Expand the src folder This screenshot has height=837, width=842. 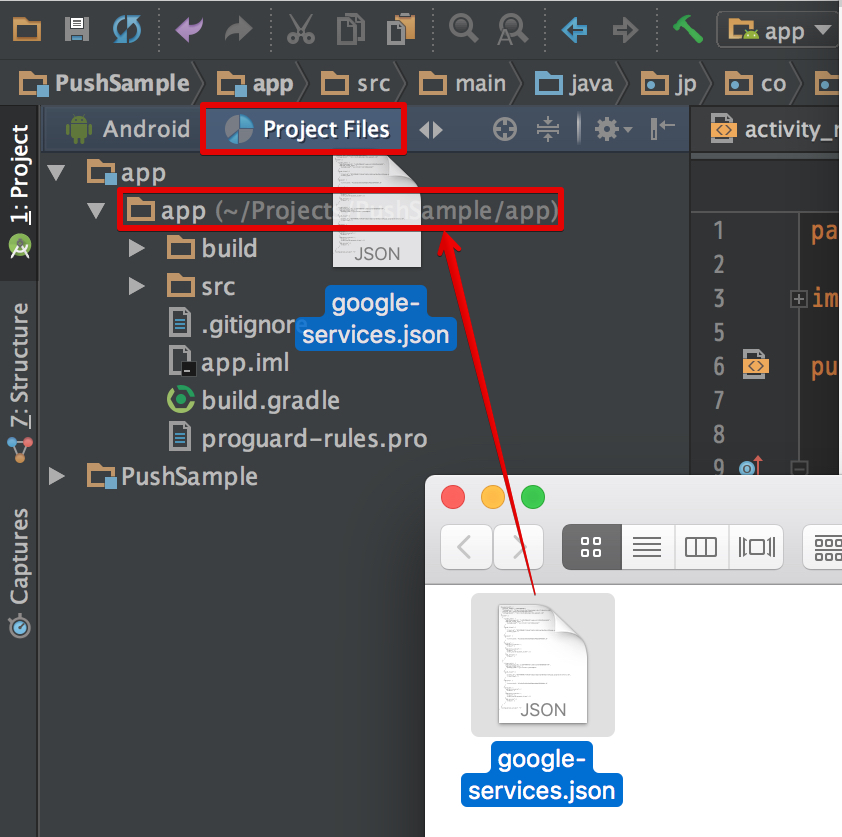136,286
